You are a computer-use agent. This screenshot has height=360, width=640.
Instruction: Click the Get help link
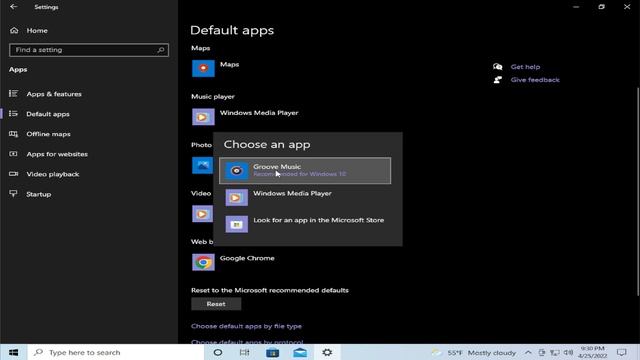coord(525,67)
